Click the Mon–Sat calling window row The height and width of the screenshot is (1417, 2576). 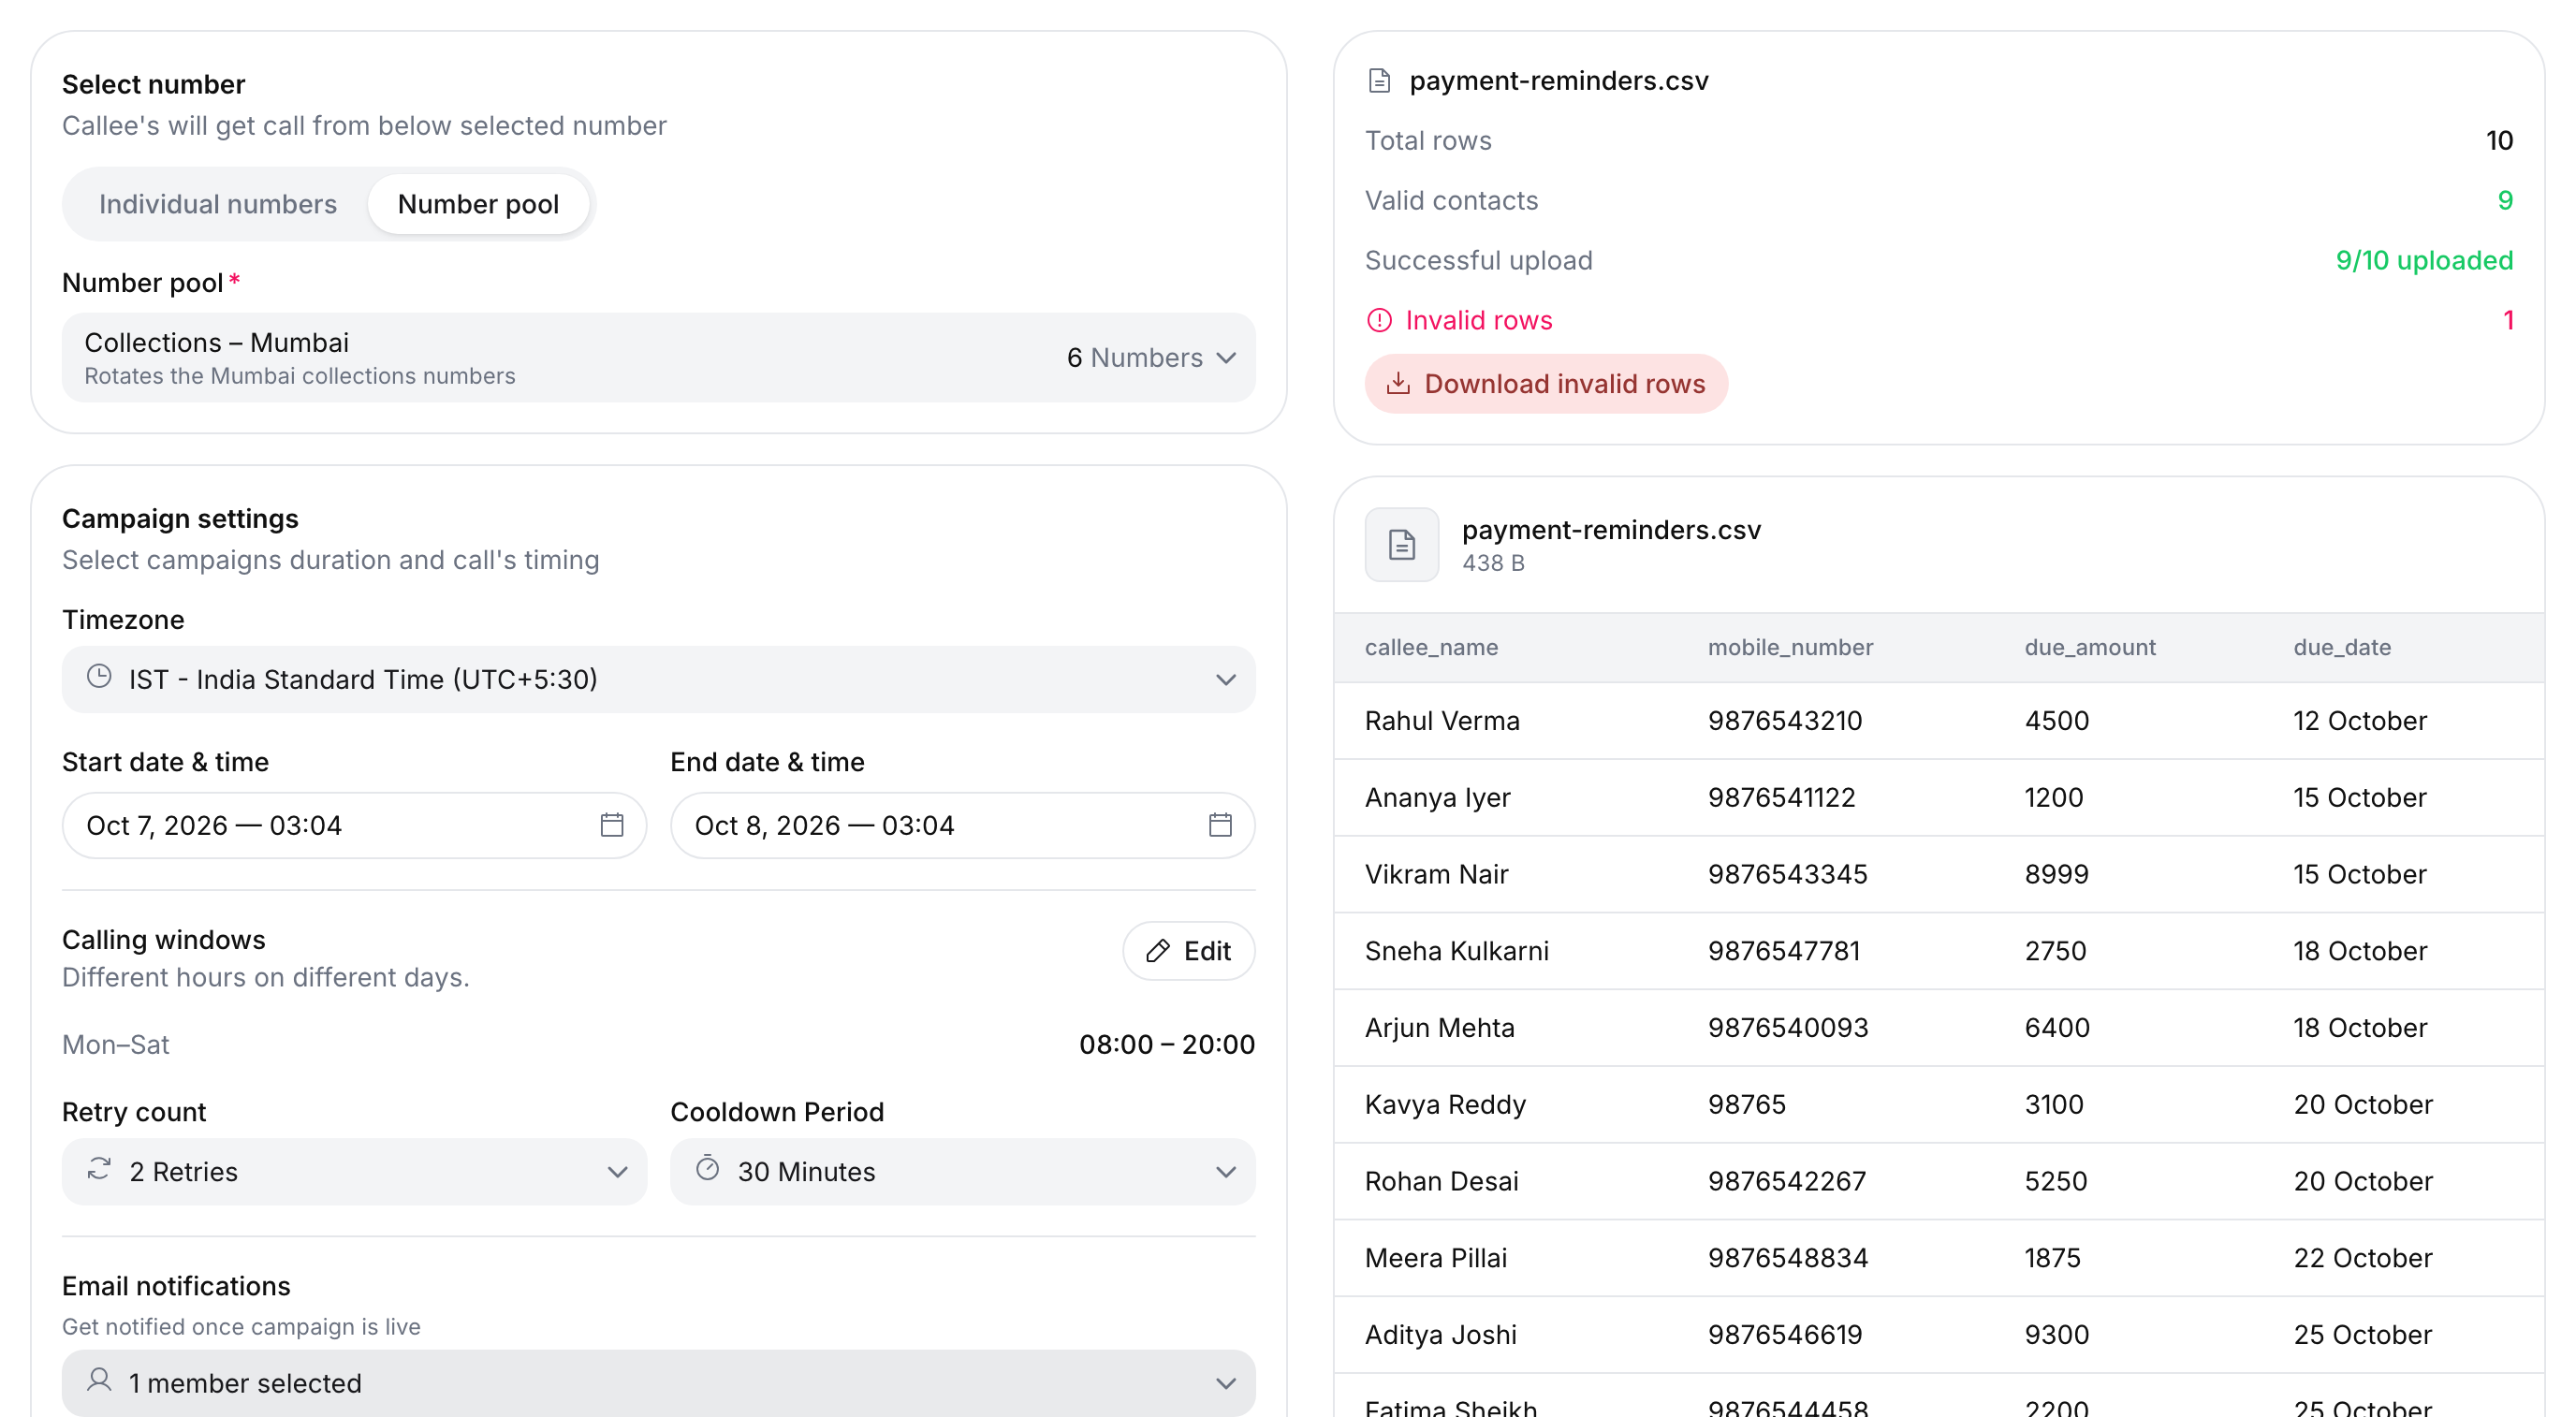tap(658, 1044)
